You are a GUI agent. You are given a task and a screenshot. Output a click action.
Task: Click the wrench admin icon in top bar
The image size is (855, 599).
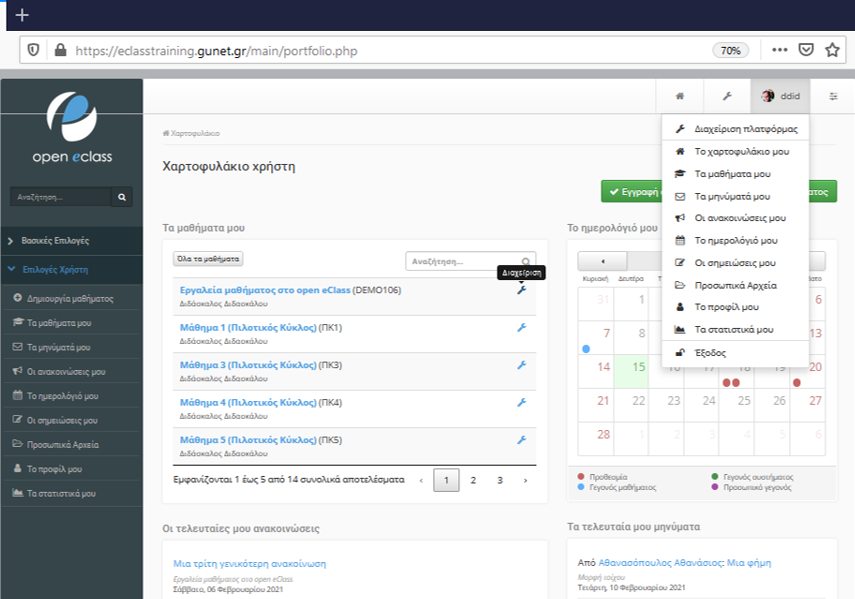point(727,96)
